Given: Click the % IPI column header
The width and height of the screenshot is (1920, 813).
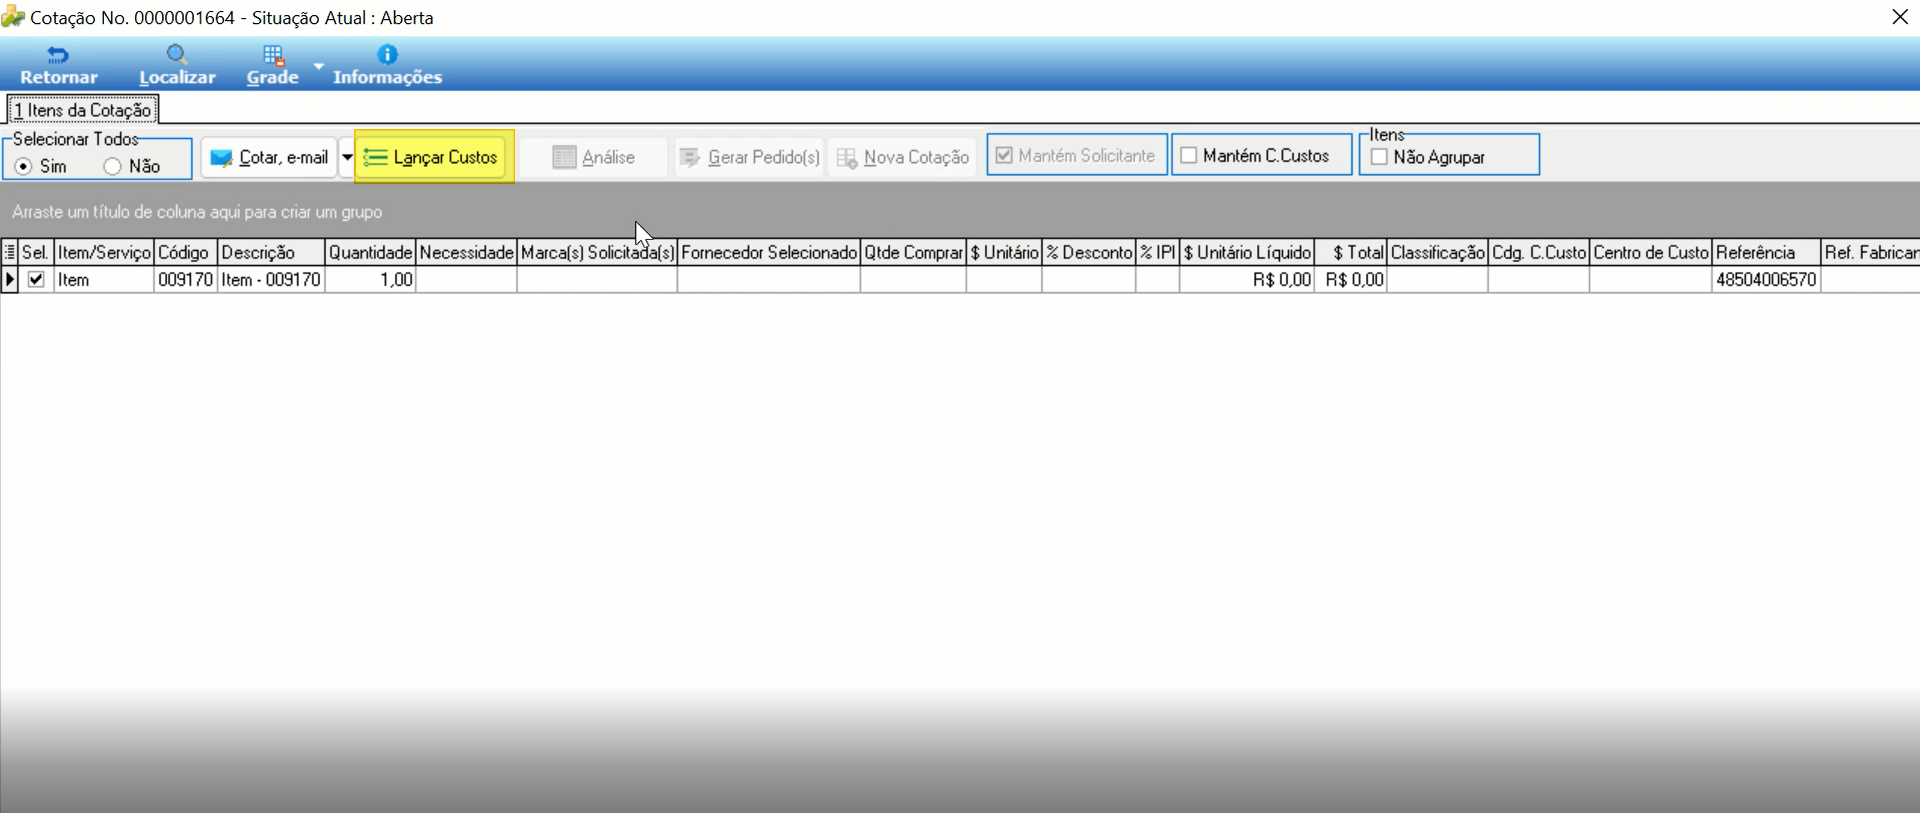Looking at the screenshot, I should (1158, 252).
